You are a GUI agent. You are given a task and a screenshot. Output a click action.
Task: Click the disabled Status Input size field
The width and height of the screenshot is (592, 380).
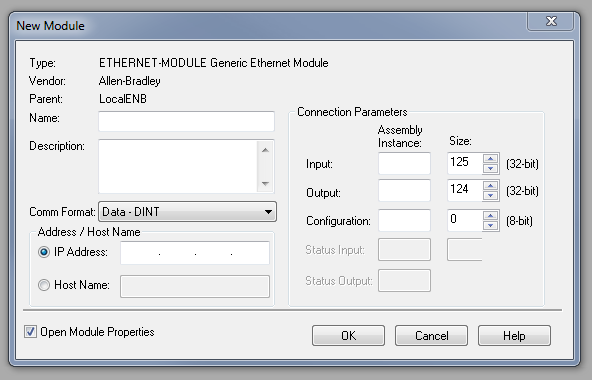(465, 249)
